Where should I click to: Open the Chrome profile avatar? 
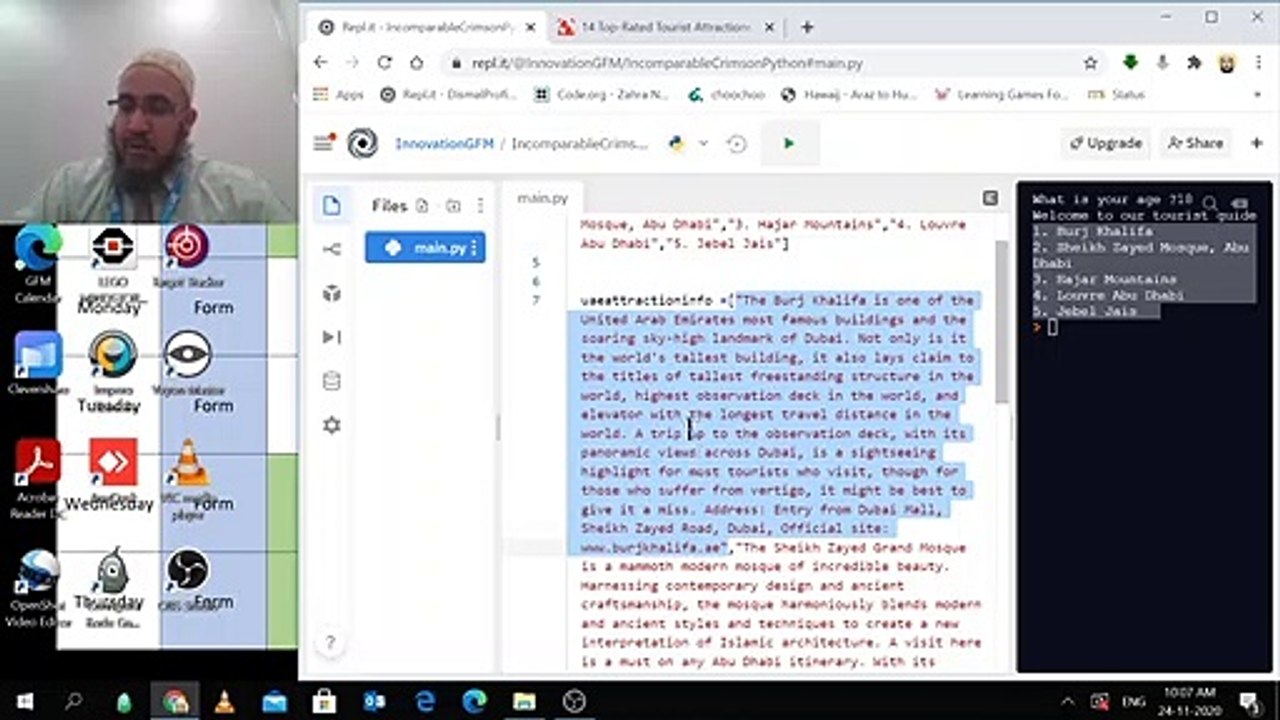click(x=1225, y=62)
